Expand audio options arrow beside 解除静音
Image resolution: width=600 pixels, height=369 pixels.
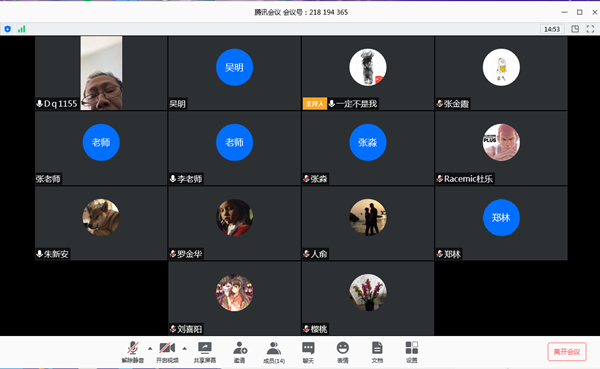[x=150, y=348]
